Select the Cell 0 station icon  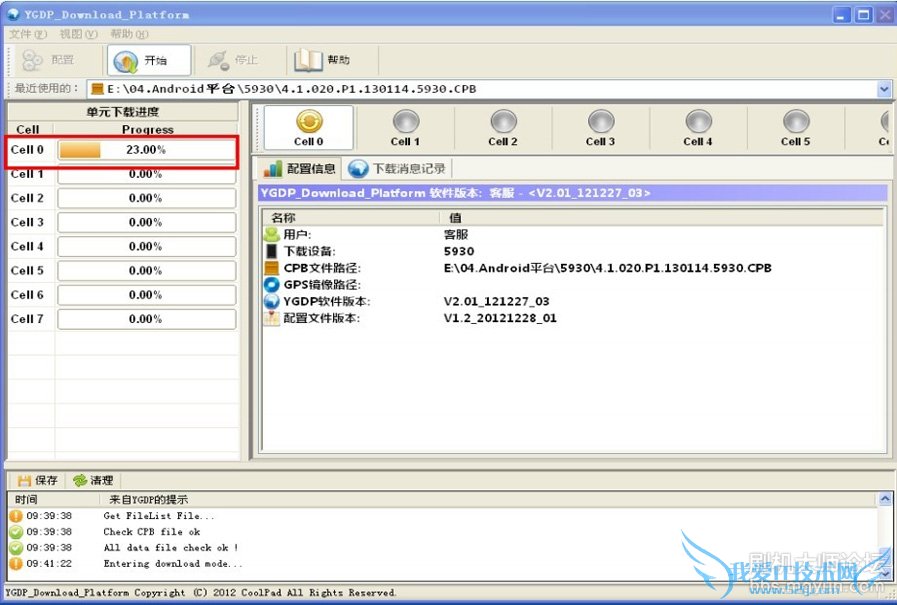pyautogui.click(x=309, y=128)
